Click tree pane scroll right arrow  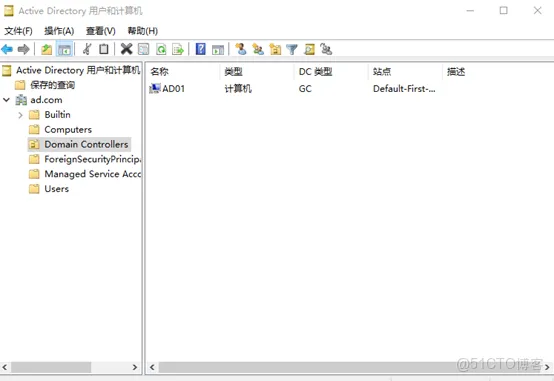click(135, 367)
